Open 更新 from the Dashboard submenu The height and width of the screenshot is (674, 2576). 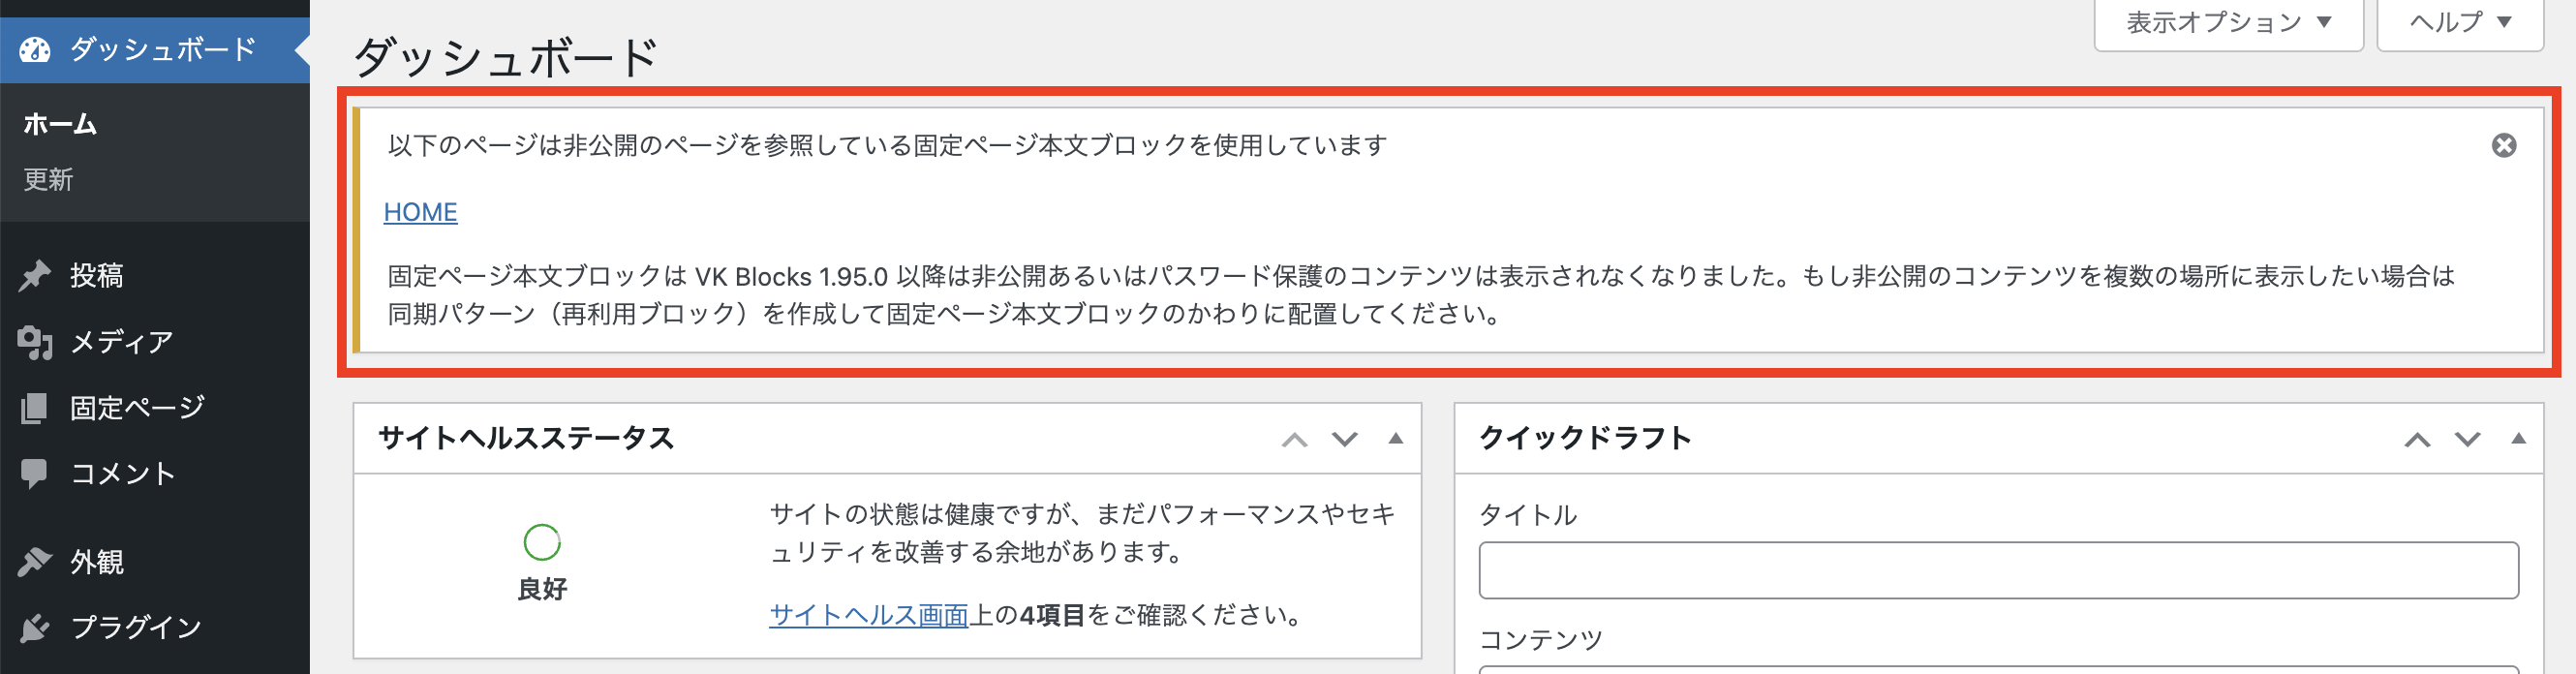(x=47, y=180)
